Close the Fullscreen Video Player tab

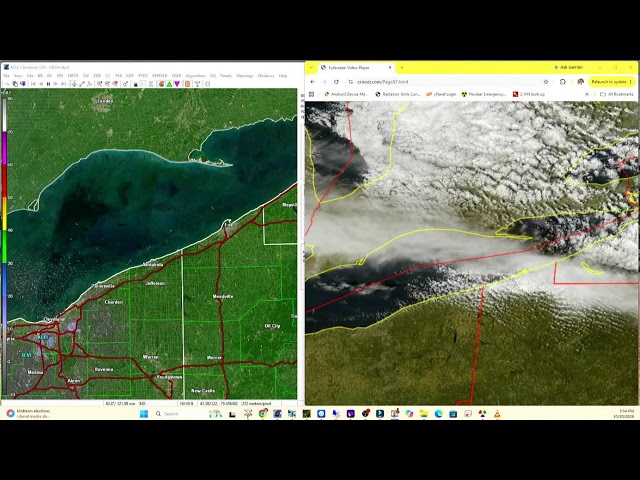(x=390, y=68)
